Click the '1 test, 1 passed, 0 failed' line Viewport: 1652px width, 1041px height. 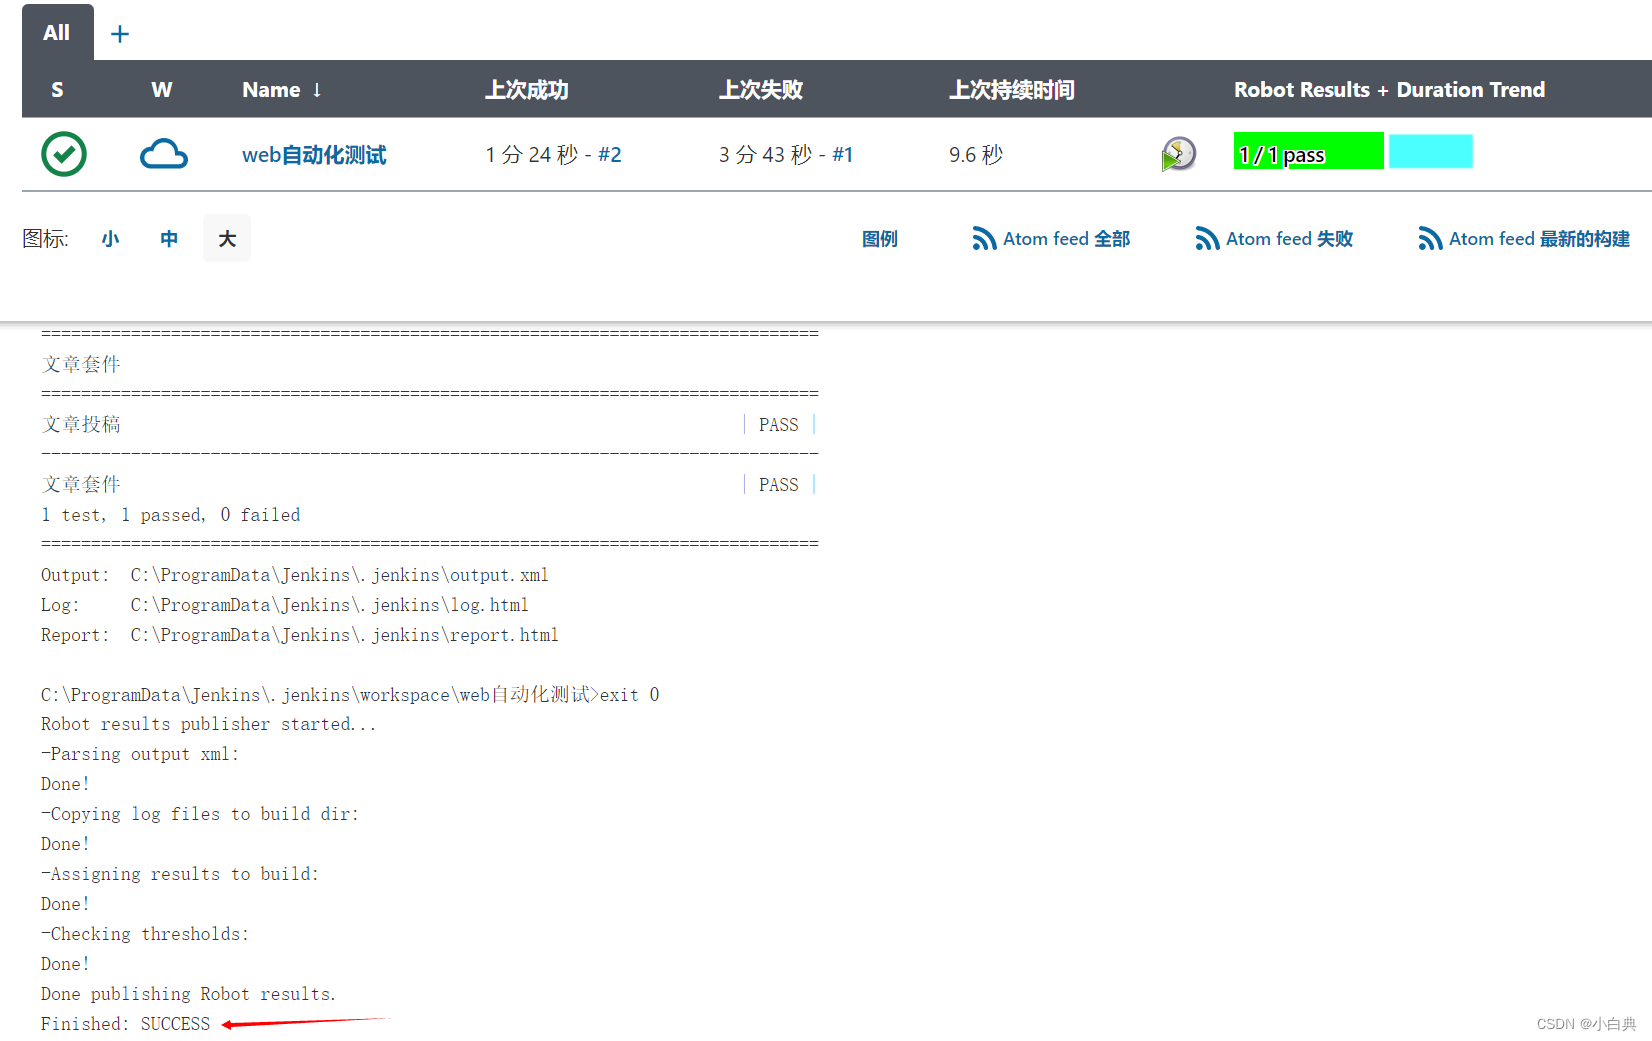[171, 515]
